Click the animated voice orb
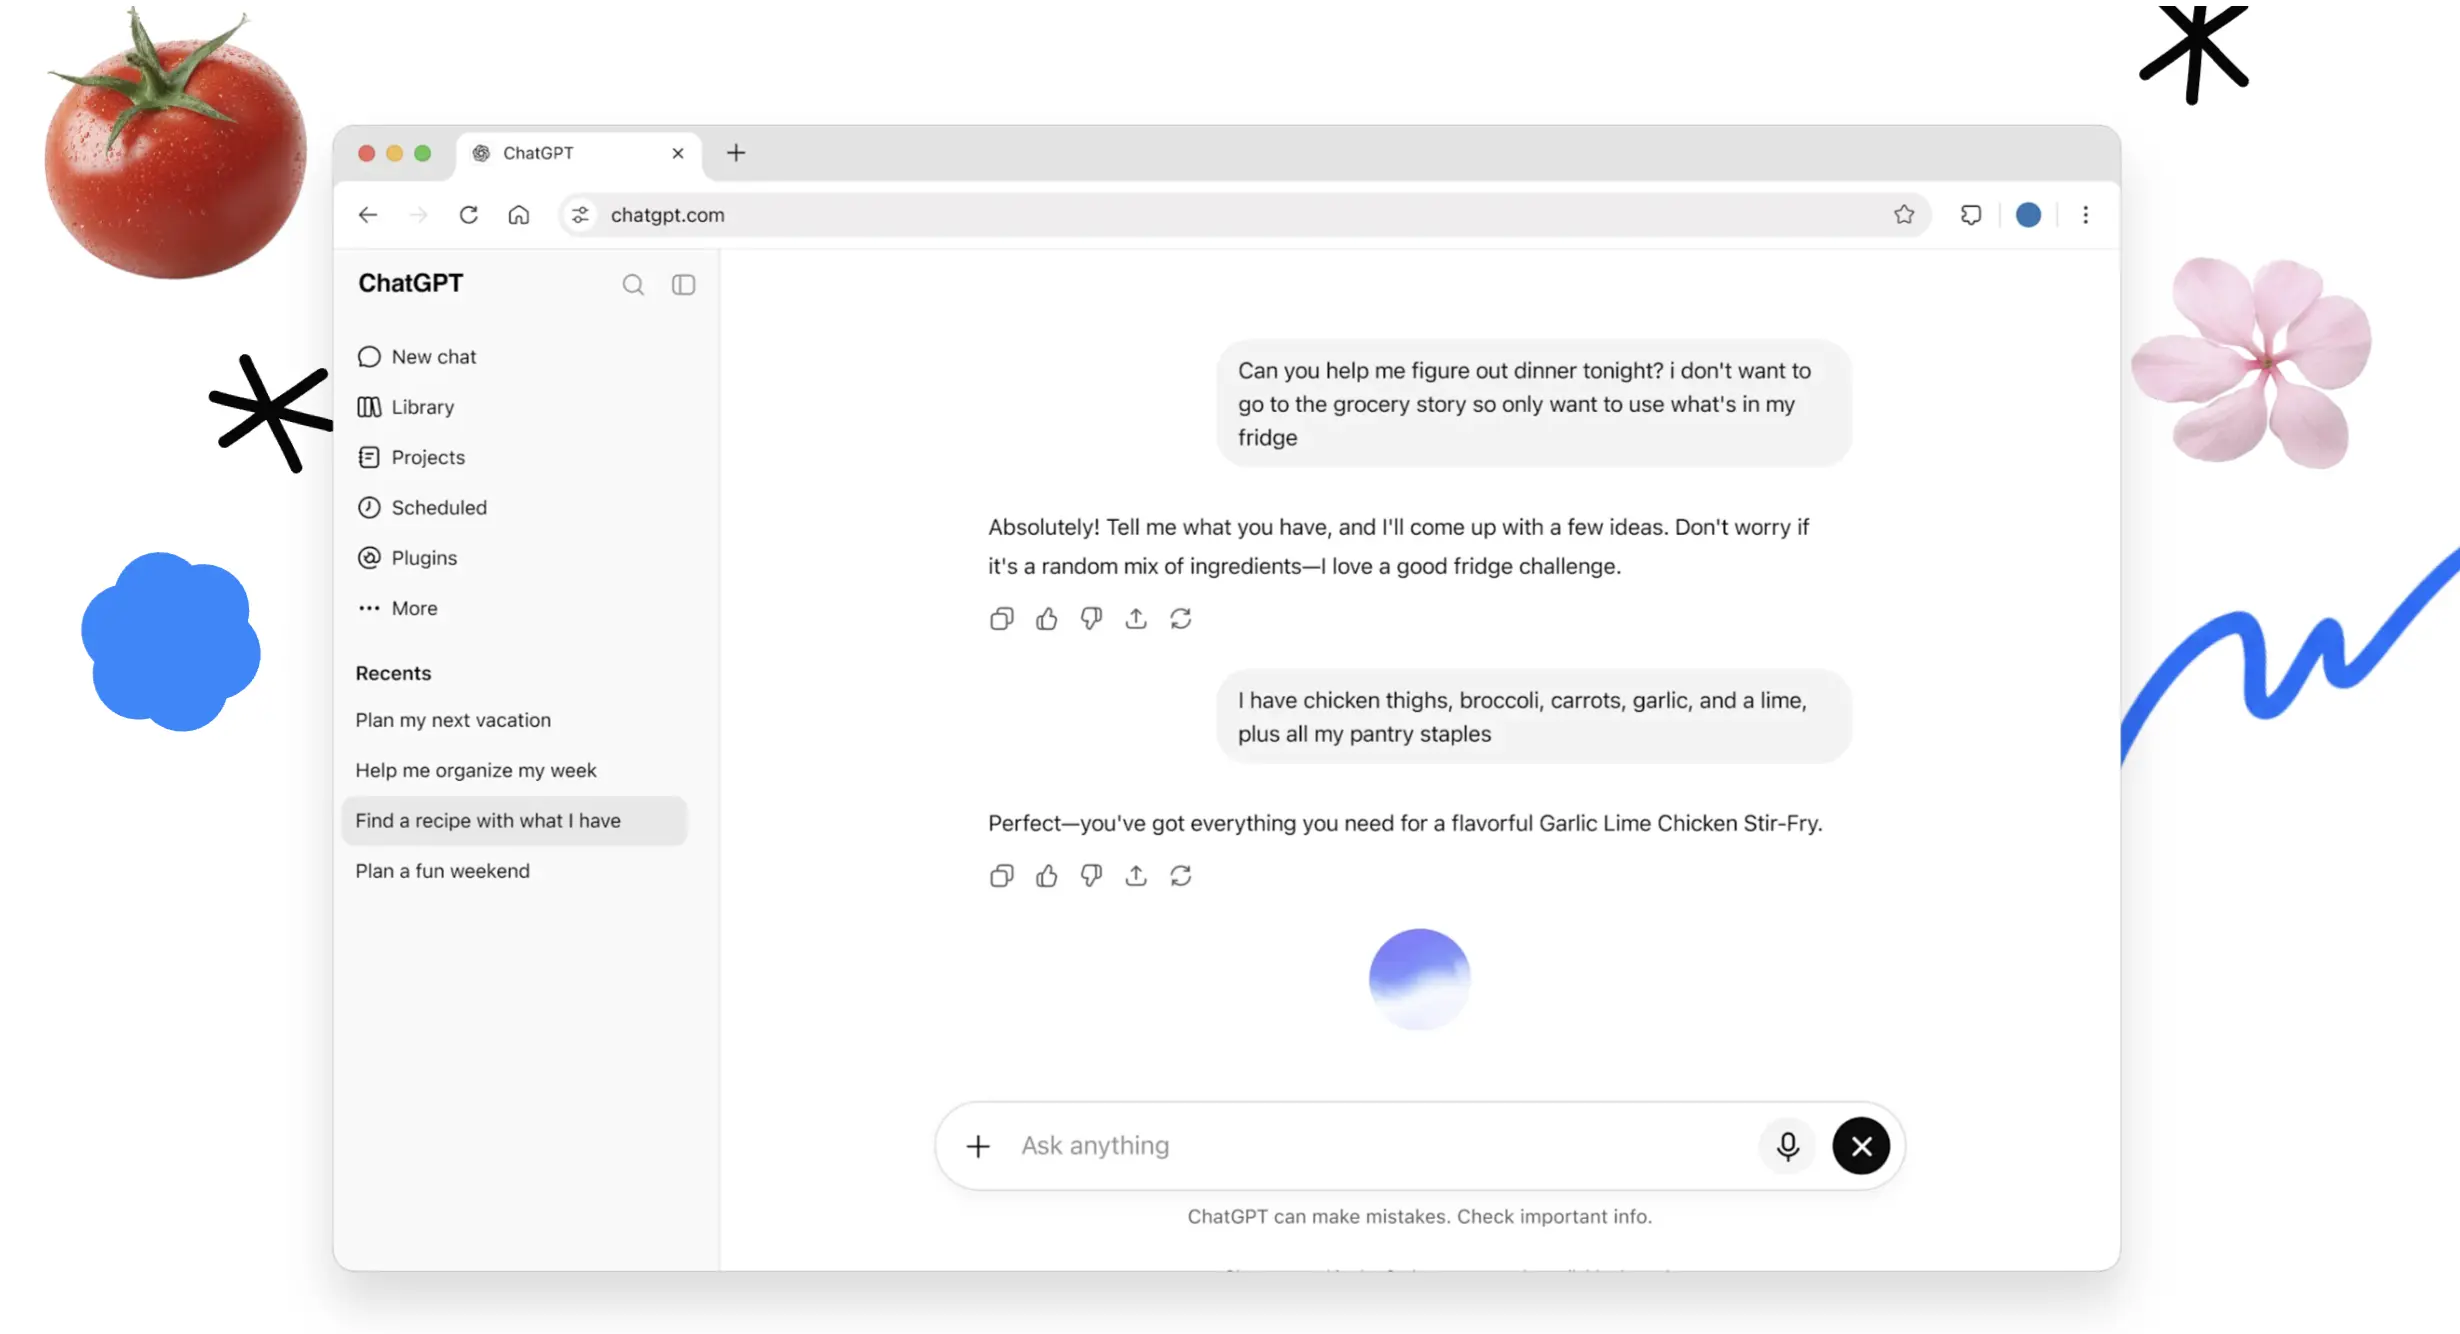Screen dimensions: 2460x1334 pyautogui.click(x=1419, y=979)
